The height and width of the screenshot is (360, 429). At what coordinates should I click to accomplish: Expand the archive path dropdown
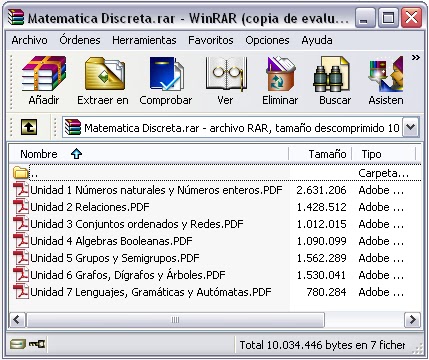coord(411,127)
